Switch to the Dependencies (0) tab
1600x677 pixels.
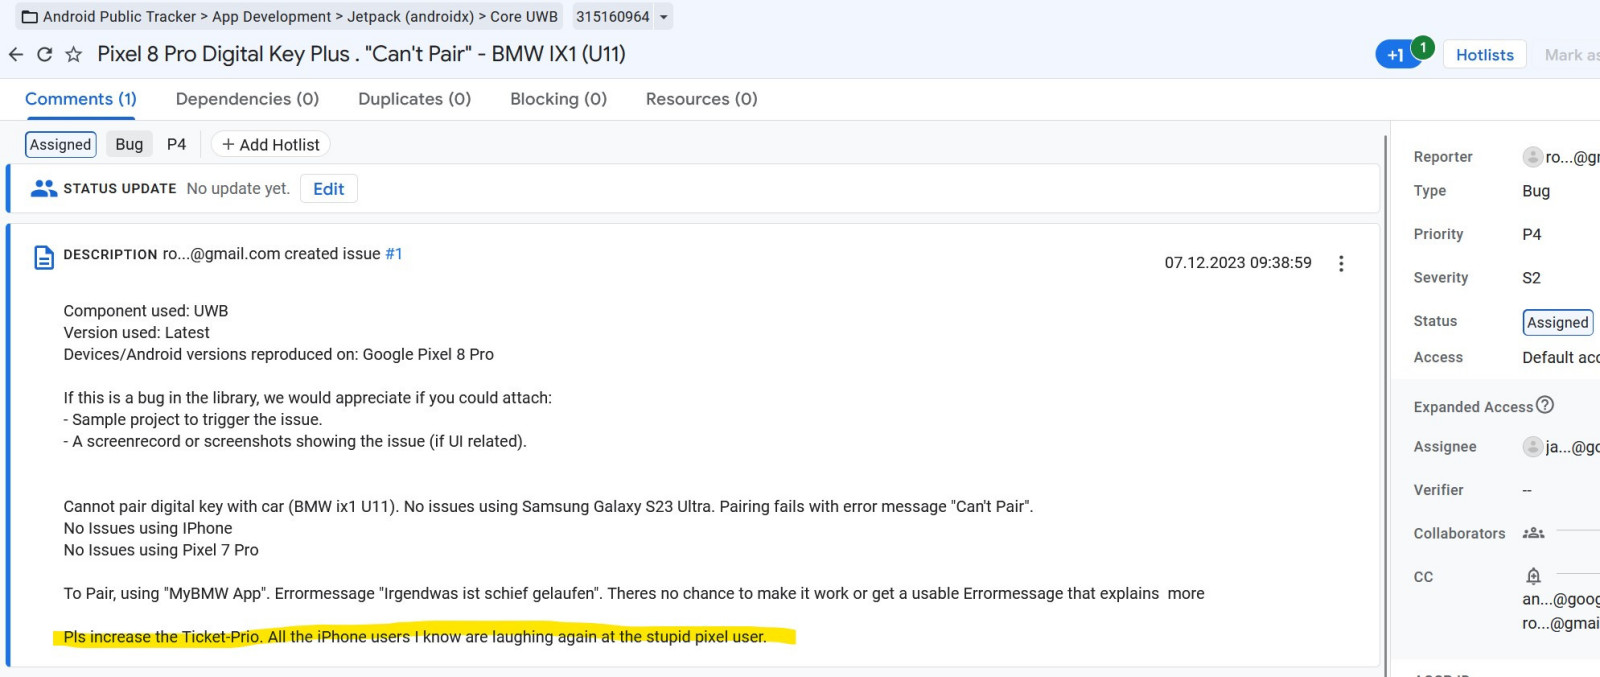(247, 99)
